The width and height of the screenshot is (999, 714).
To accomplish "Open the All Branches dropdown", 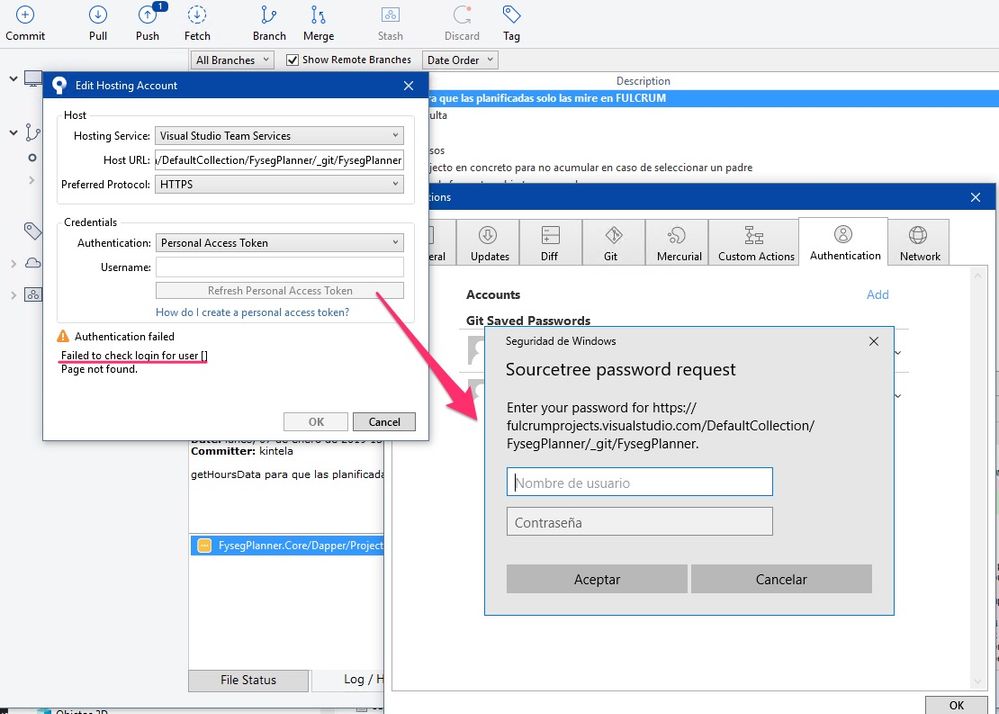I will (x=233, y=60).
